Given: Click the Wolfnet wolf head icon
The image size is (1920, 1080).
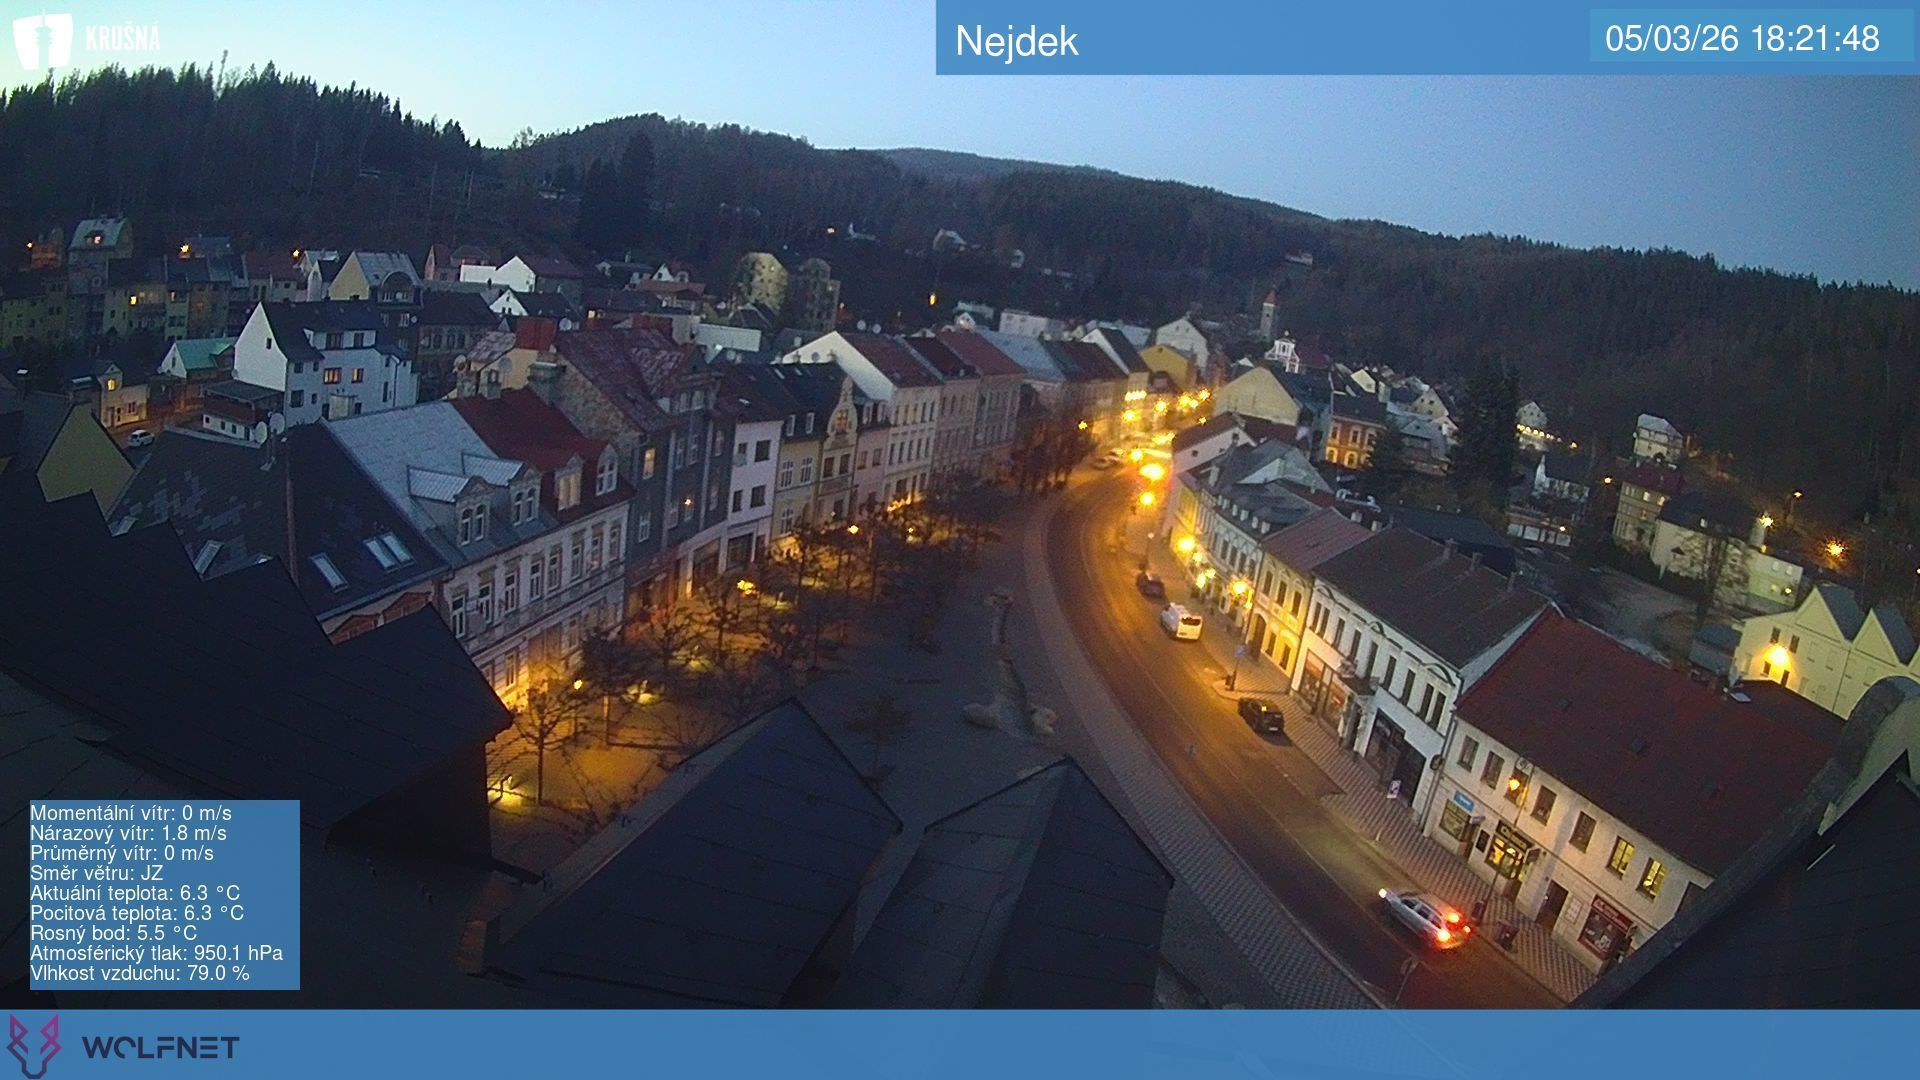Looking at the screenshot, I should click(x=34, y=1046).
